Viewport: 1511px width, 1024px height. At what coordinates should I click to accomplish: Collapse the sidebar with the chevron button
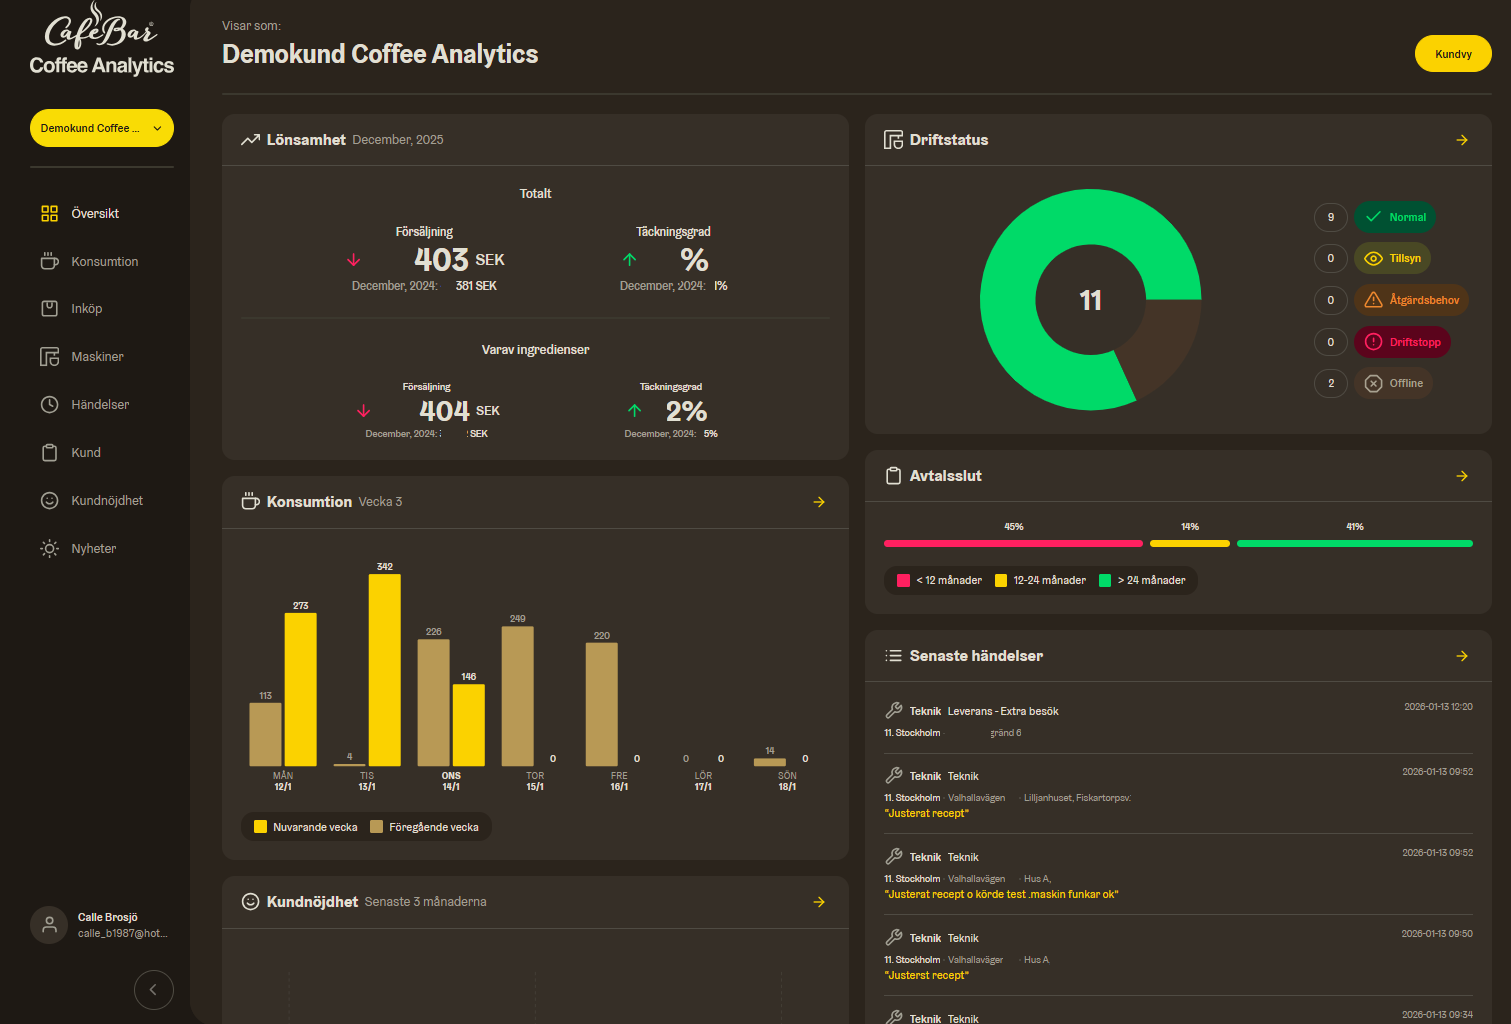pyautogui.click(x=153, y=990)
